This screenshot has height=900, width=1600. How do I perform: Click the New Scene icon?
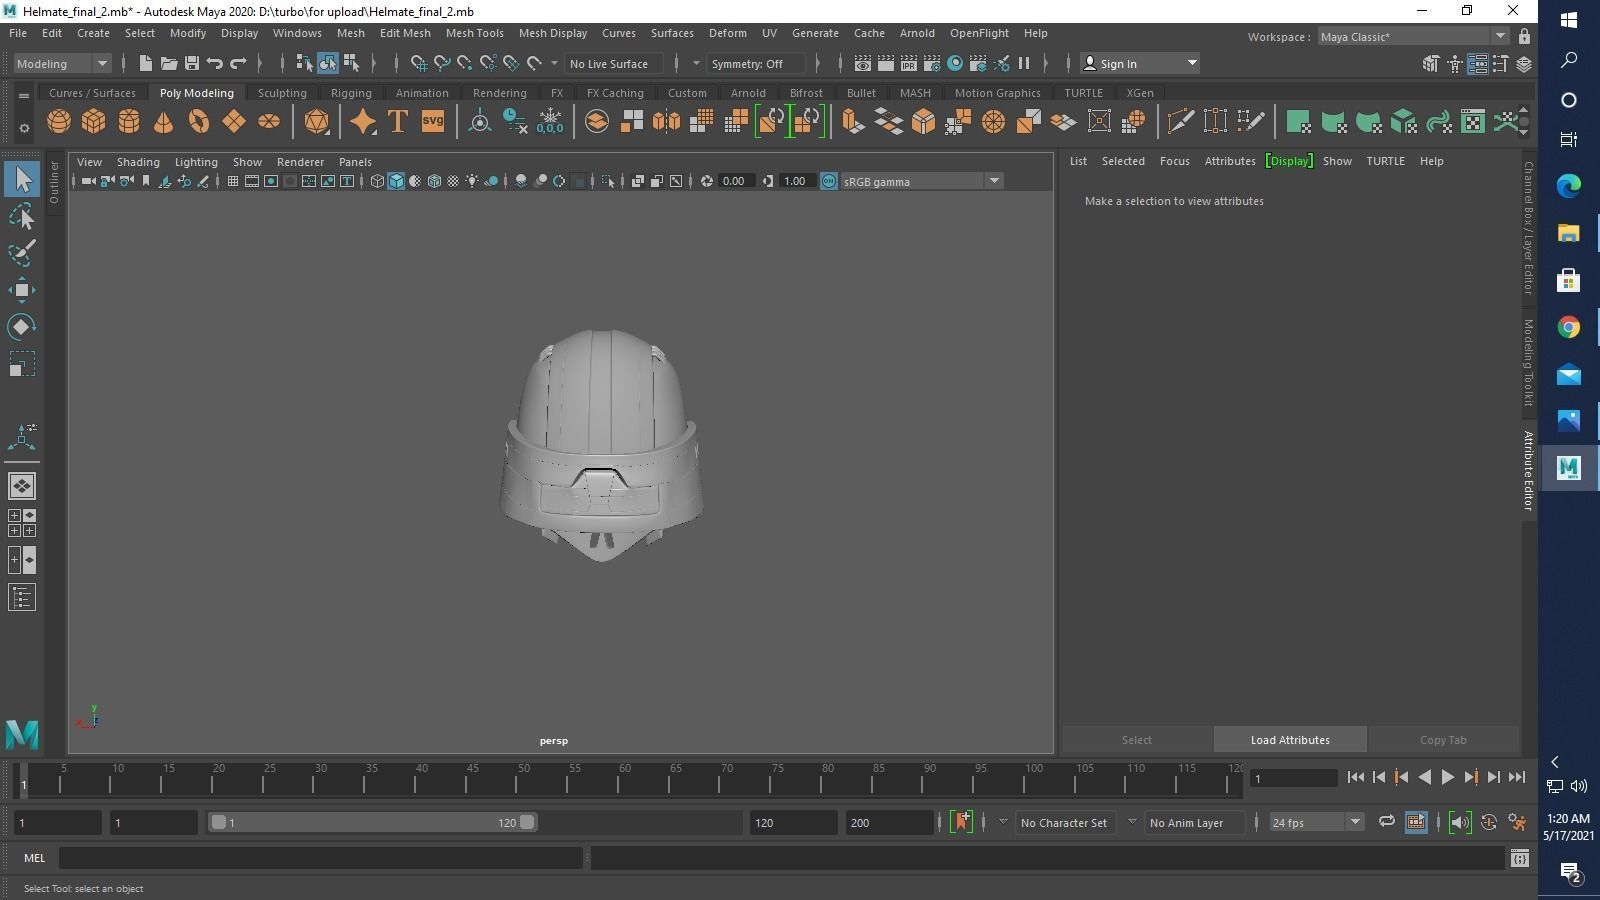(x=145, y=63)
